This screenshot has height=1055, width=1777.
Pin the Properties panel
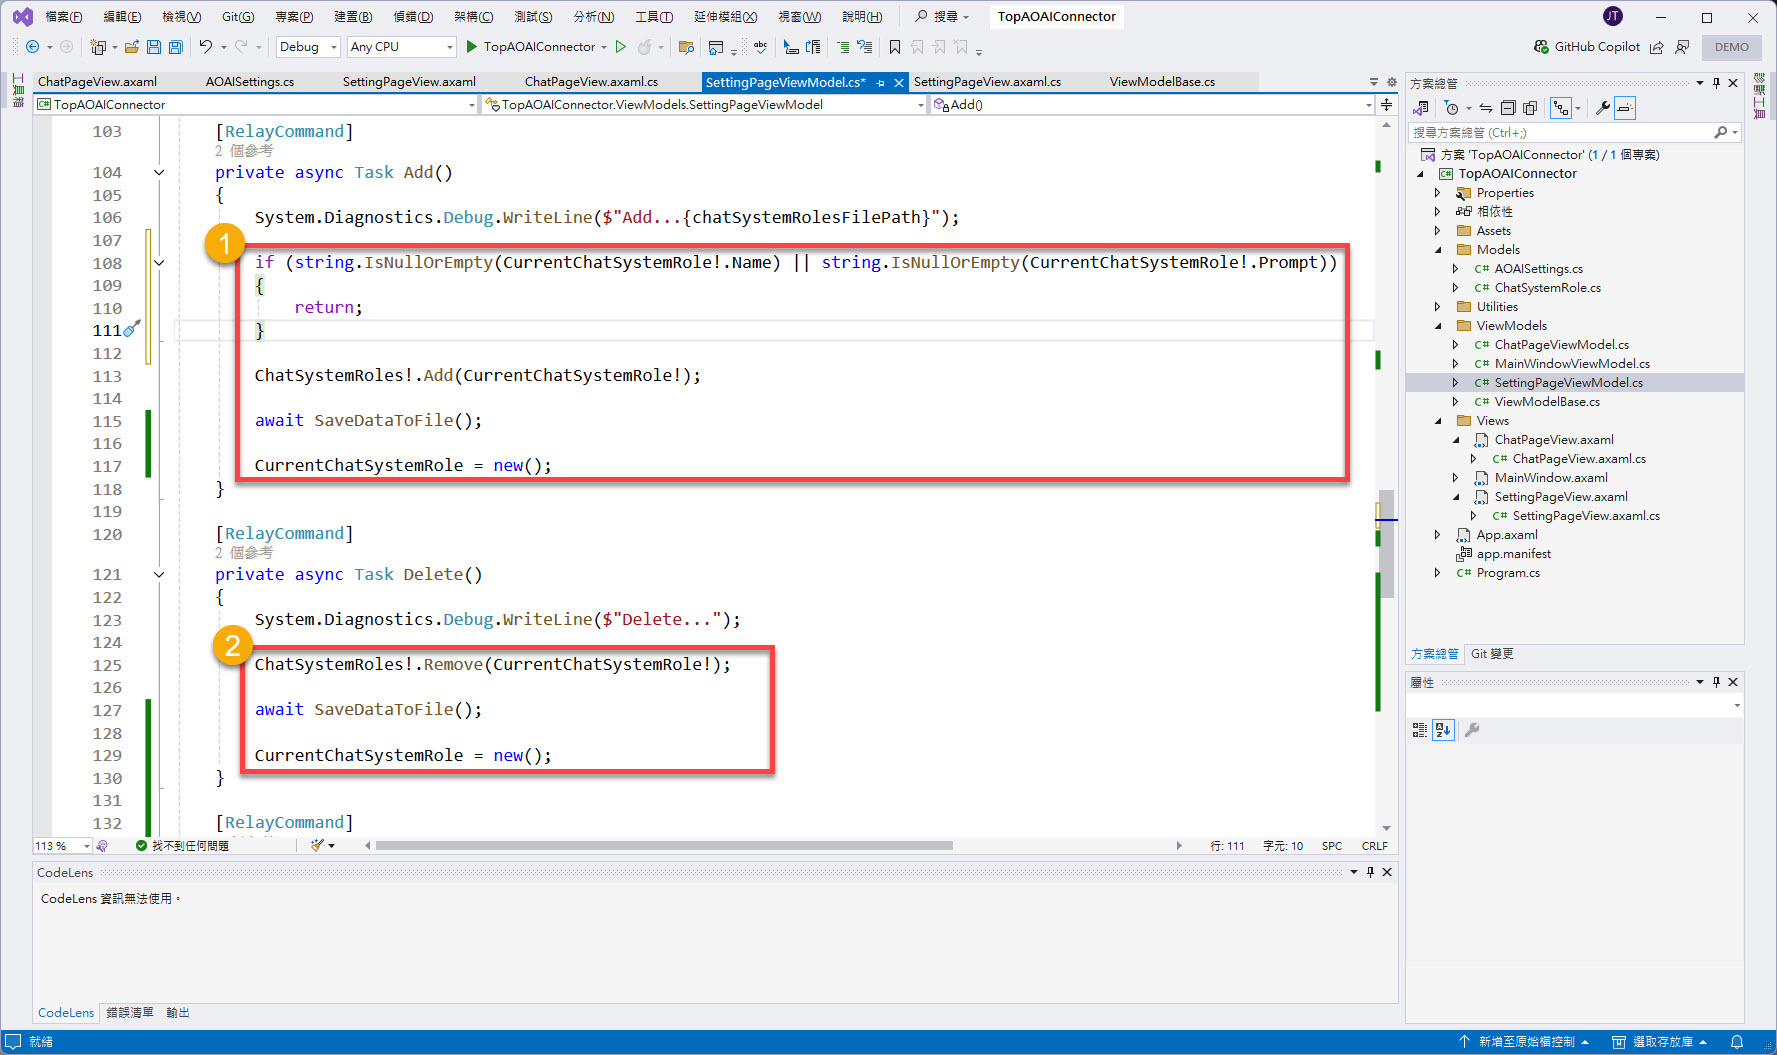tap(1717, 682)
